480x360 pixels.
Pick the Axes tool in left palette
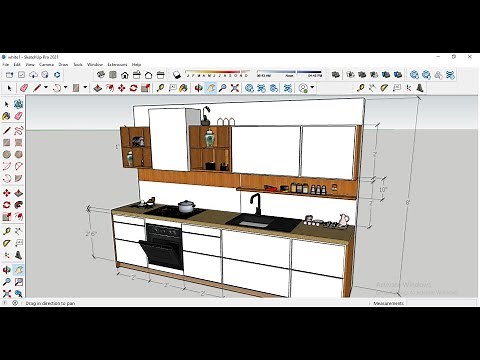pos(7,255)
